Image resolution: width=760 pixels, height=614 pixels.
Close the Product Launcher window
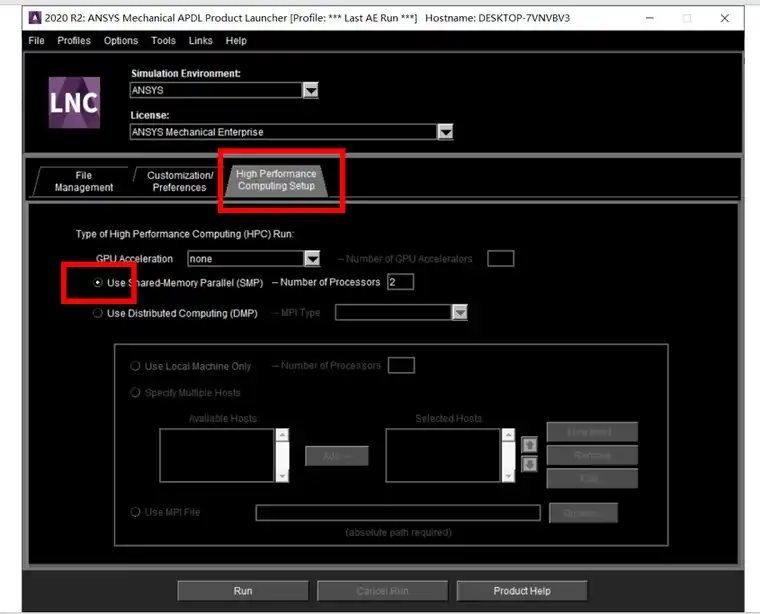point(725,18)
